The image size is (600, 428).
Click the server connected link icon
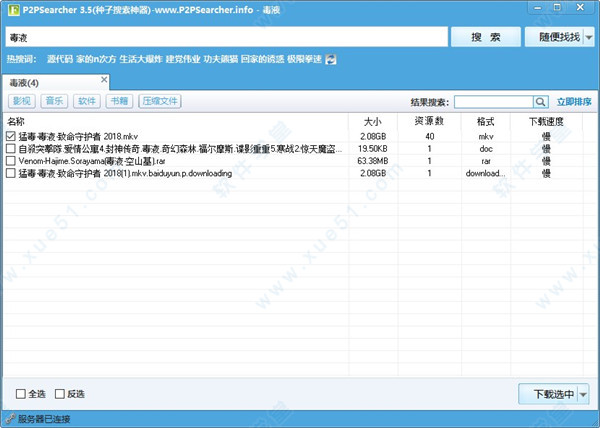point(10,418)
